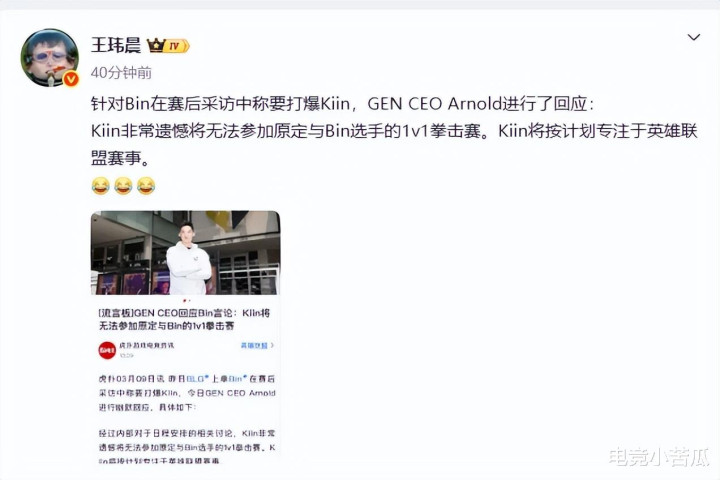Open the blue 英雄联盟 topic link
This screenshot has height=480, width=720.
[254, 345]
